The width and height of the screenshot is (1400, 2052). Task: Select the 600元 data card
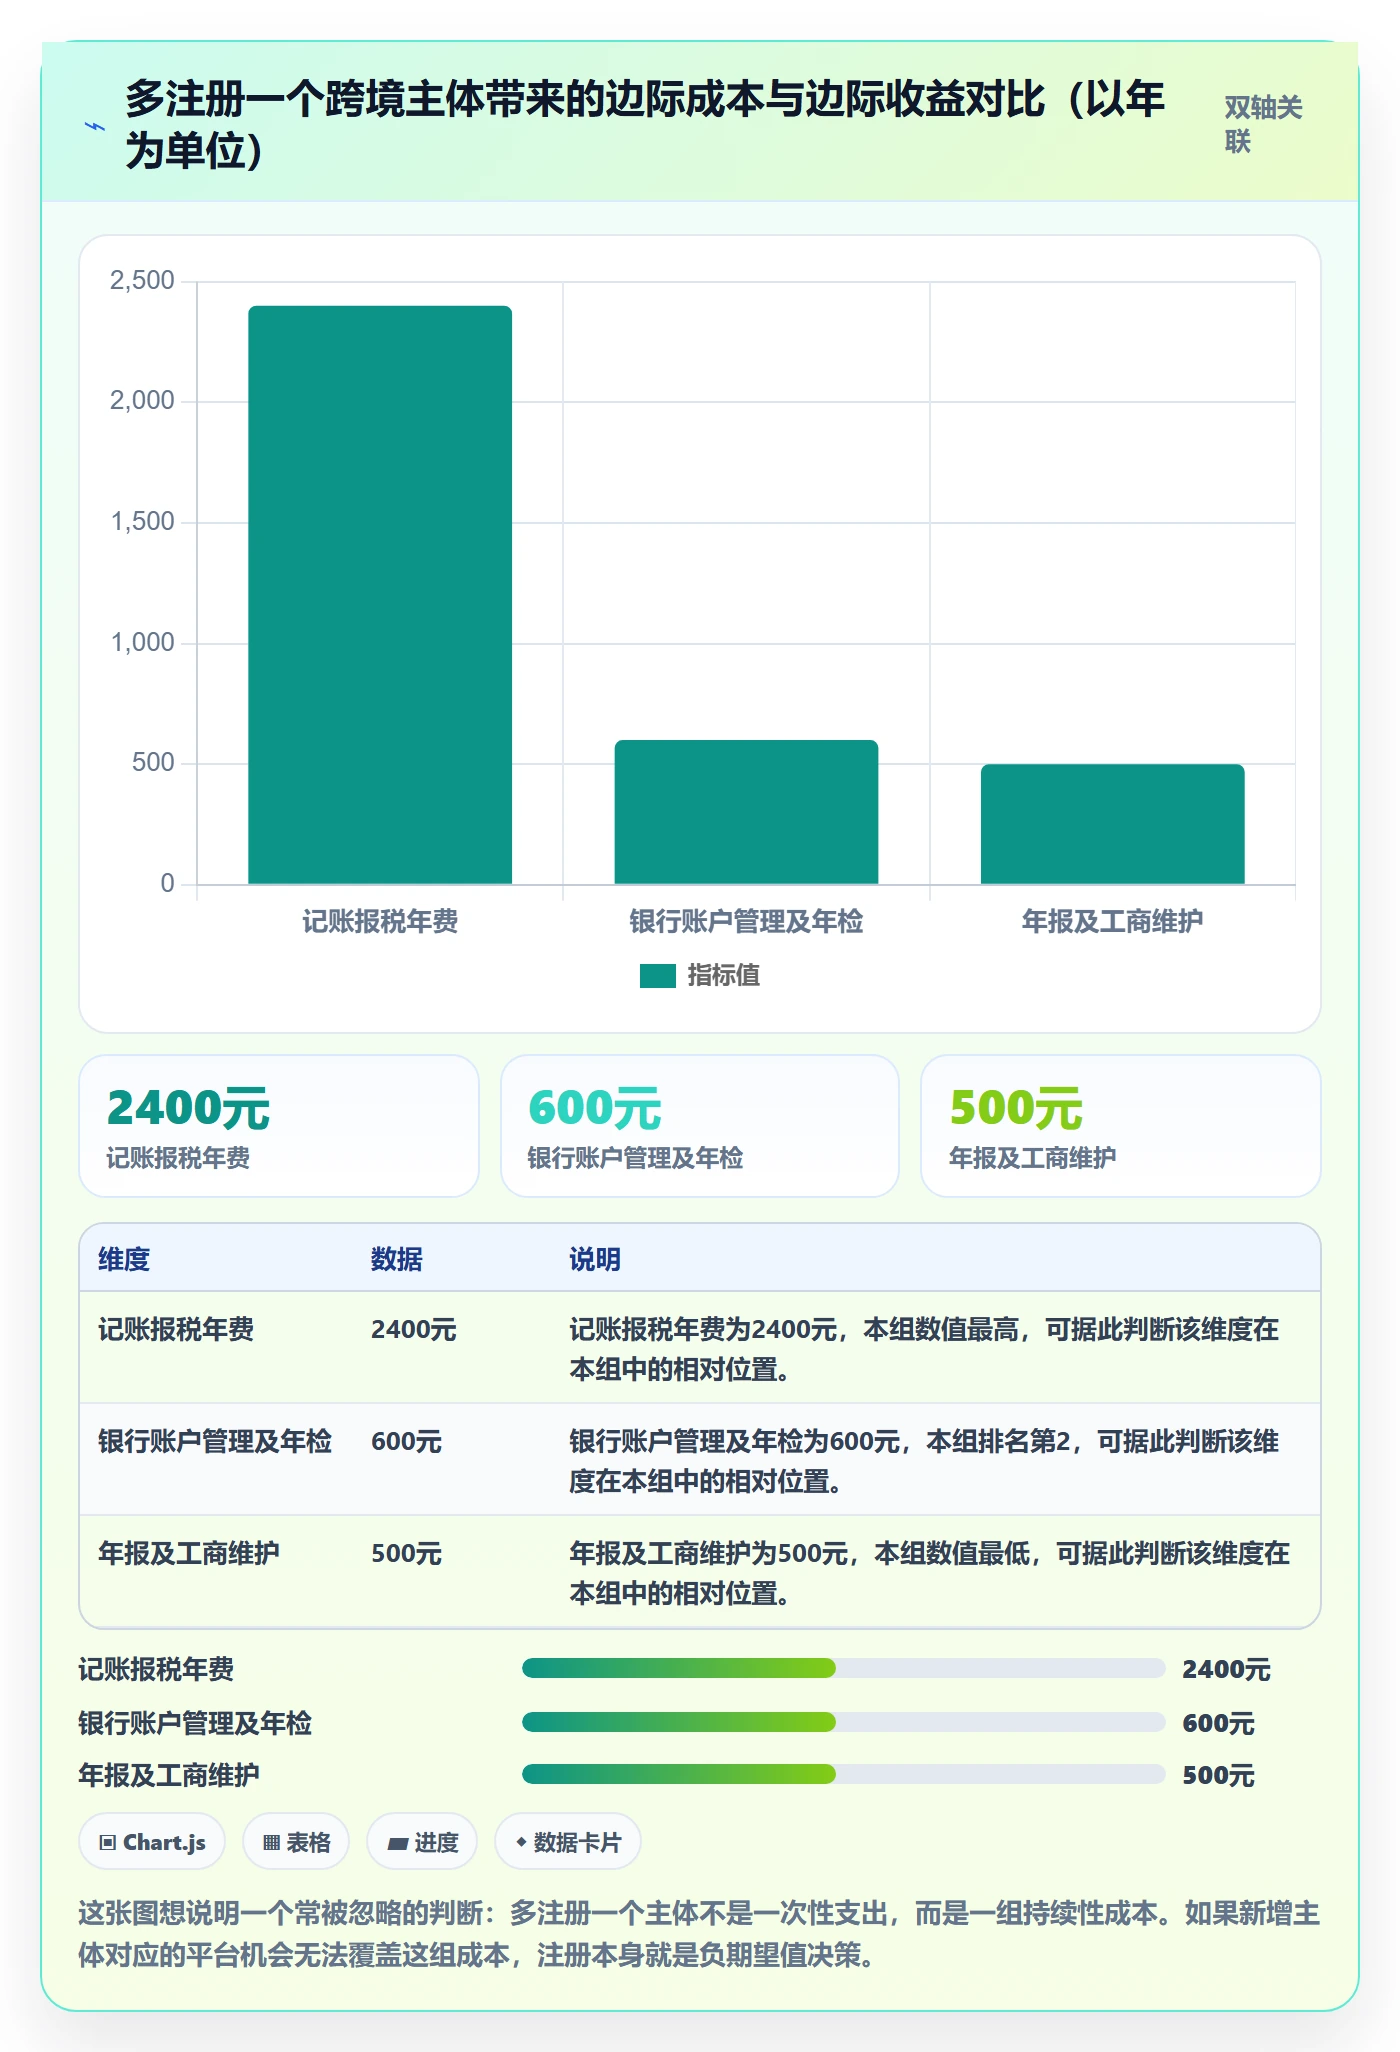700,1126
